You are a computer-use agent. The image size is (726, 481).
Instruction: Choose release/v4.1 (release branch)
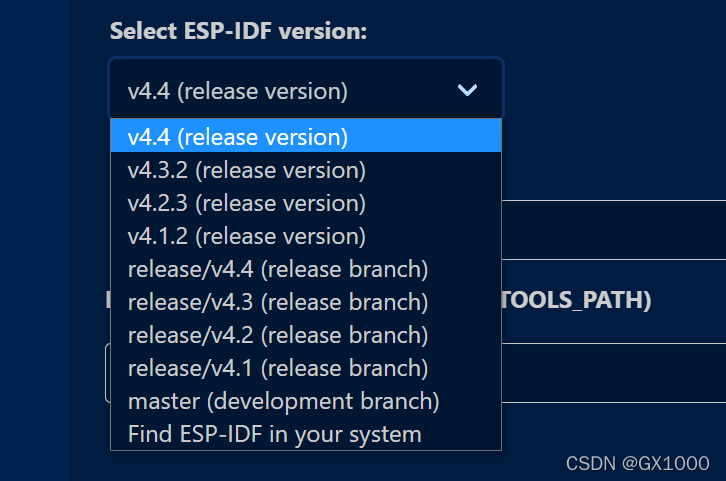pos(306,368)
